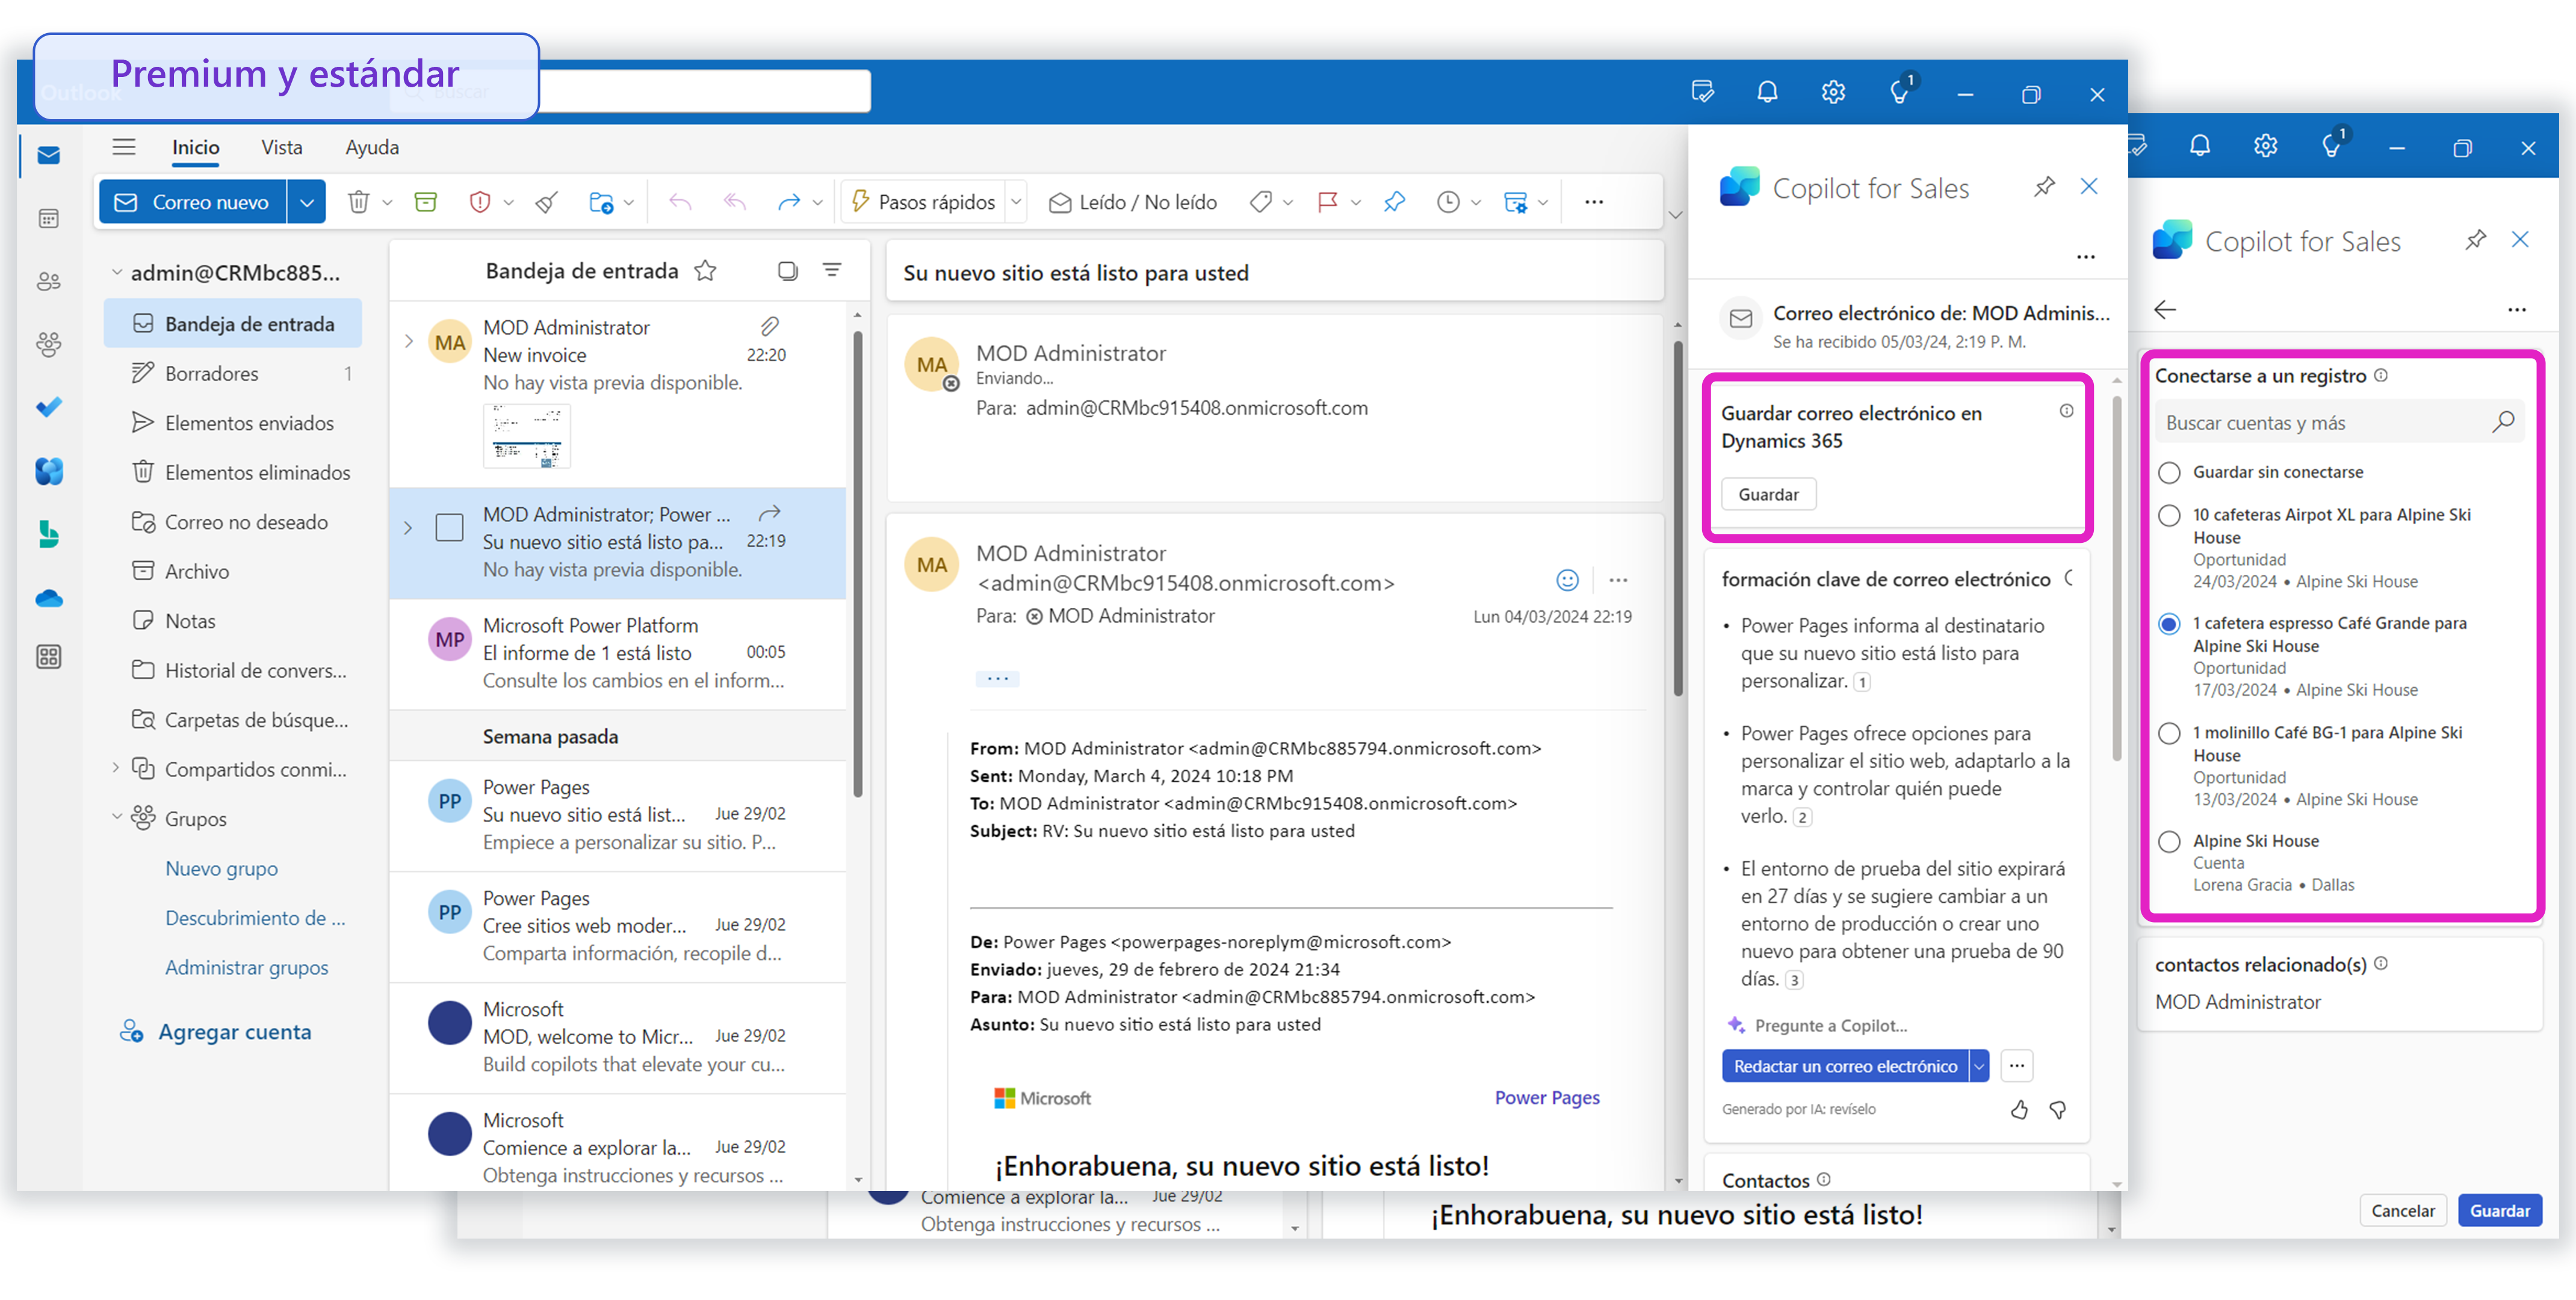Switch to the Vista tab

(x=281, y=147)
